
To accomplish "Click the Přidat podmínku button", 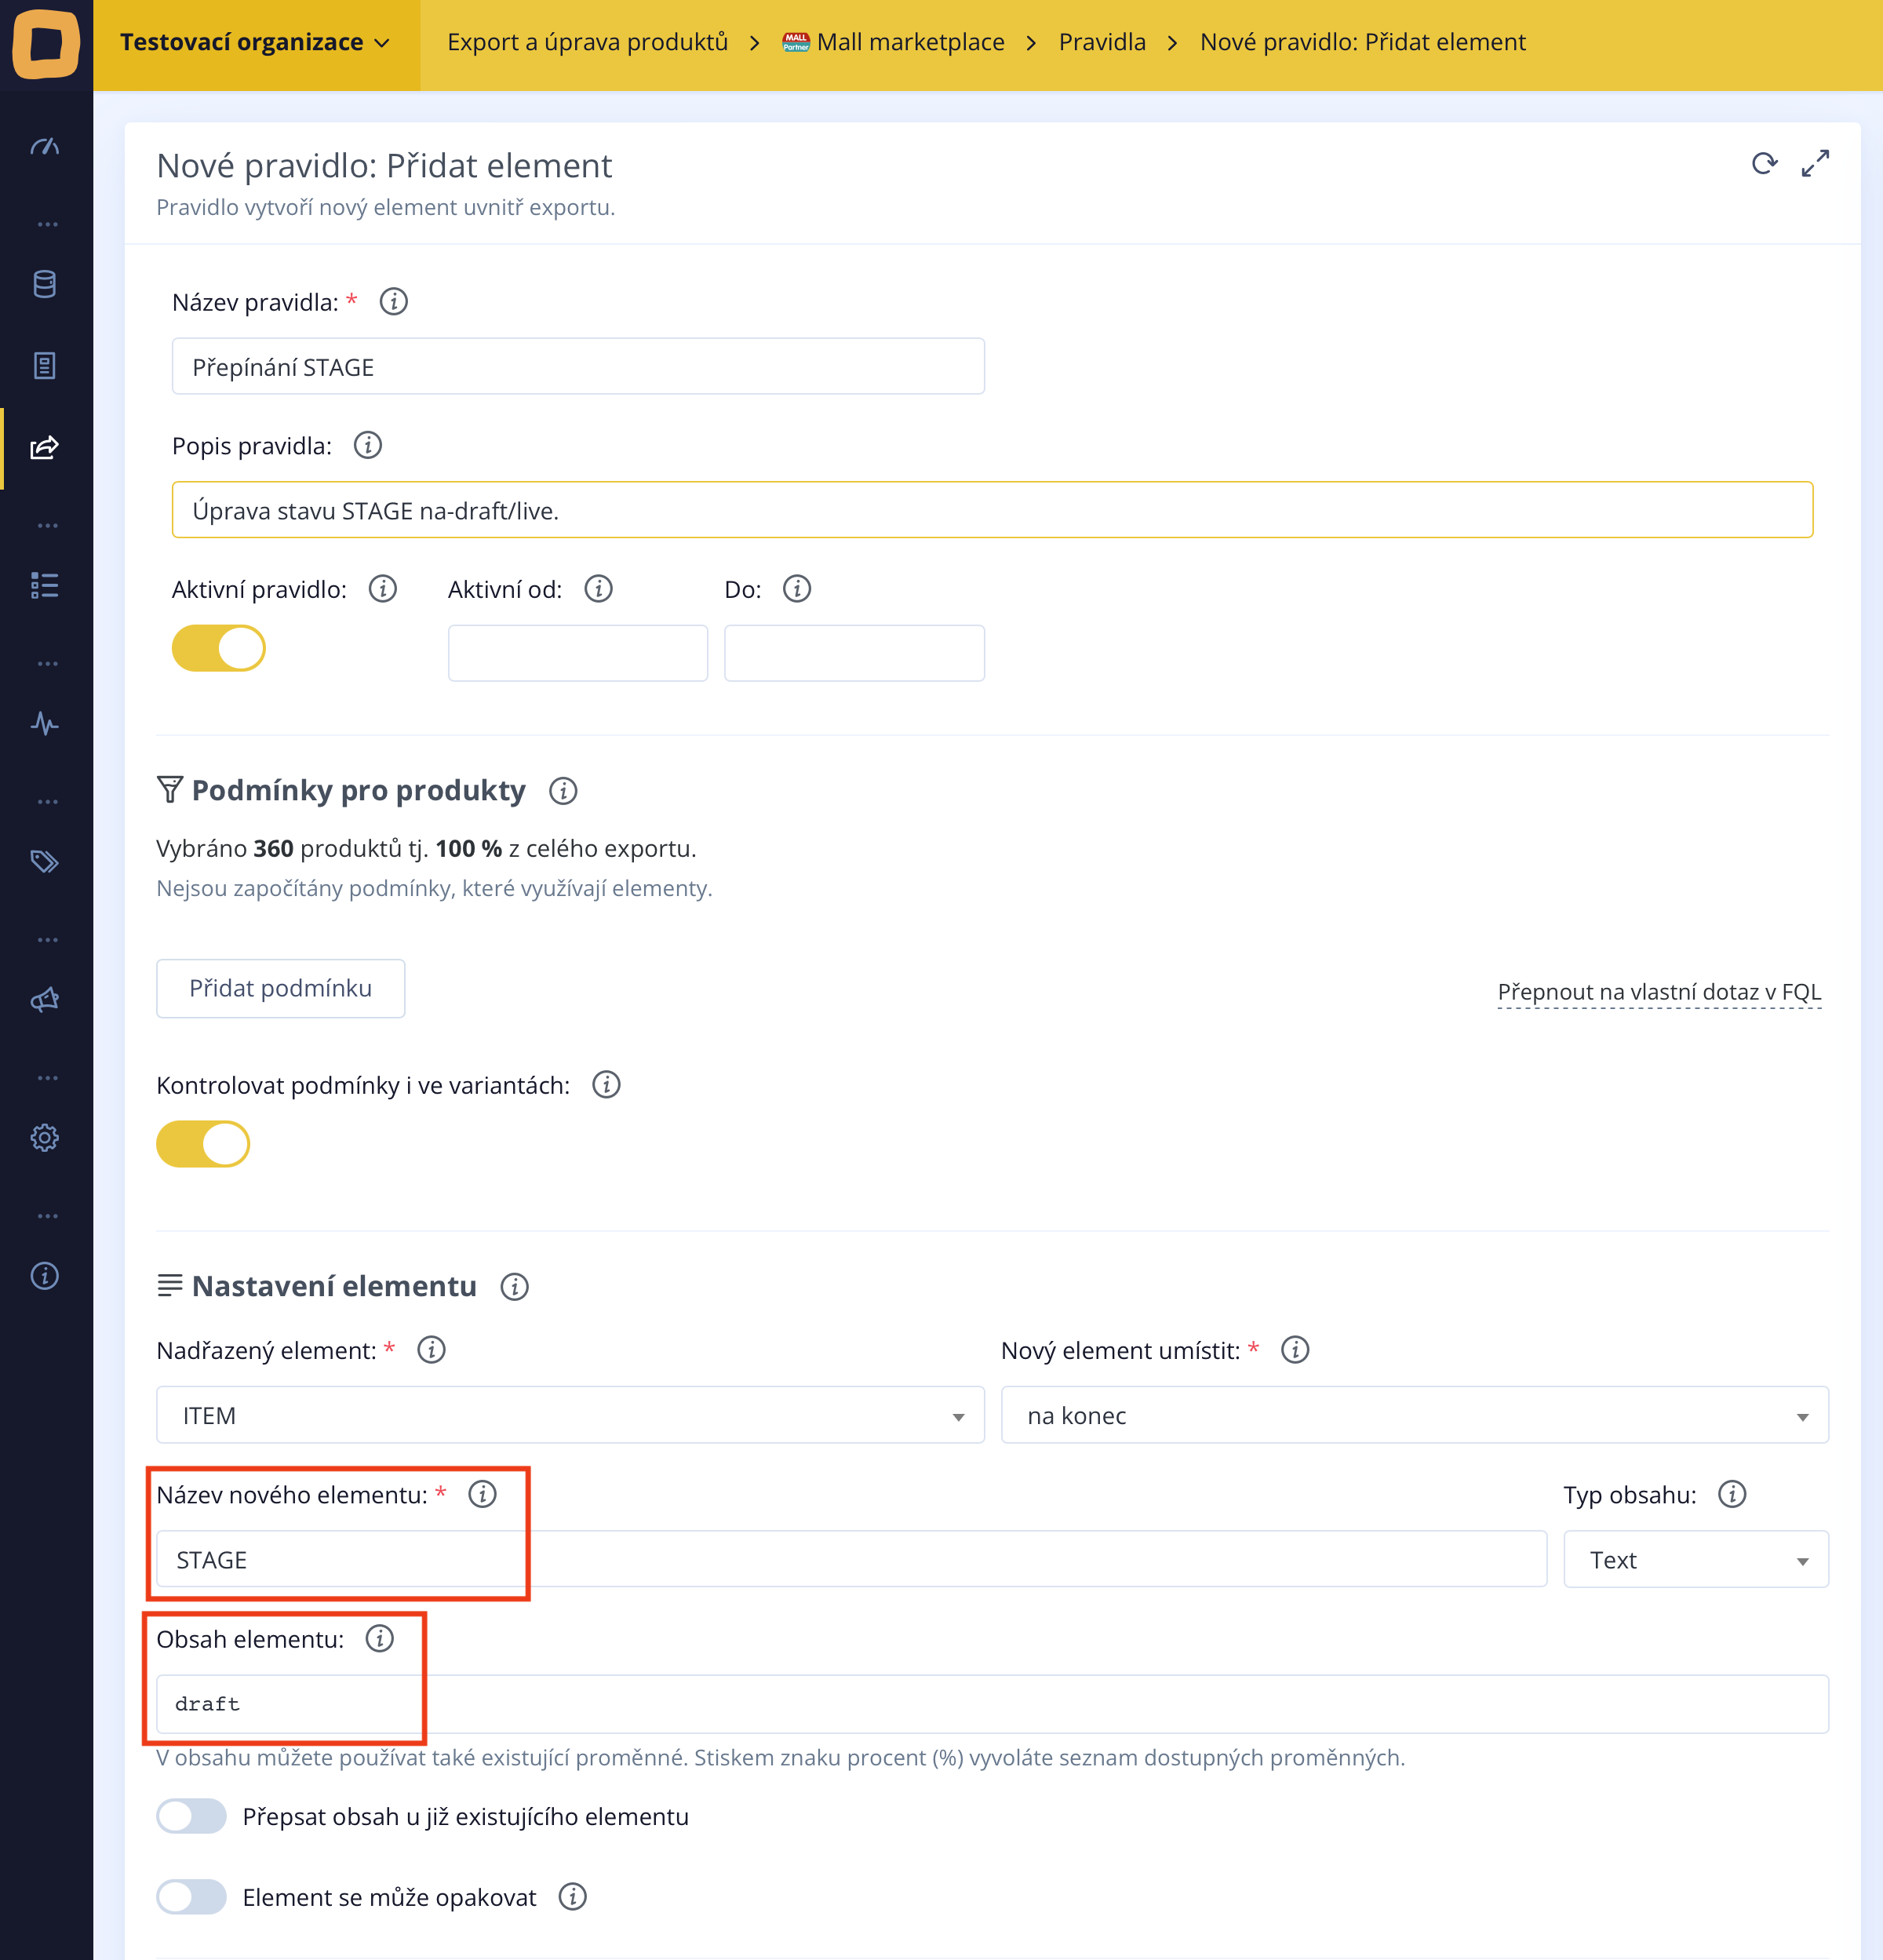I will (280, 988).
